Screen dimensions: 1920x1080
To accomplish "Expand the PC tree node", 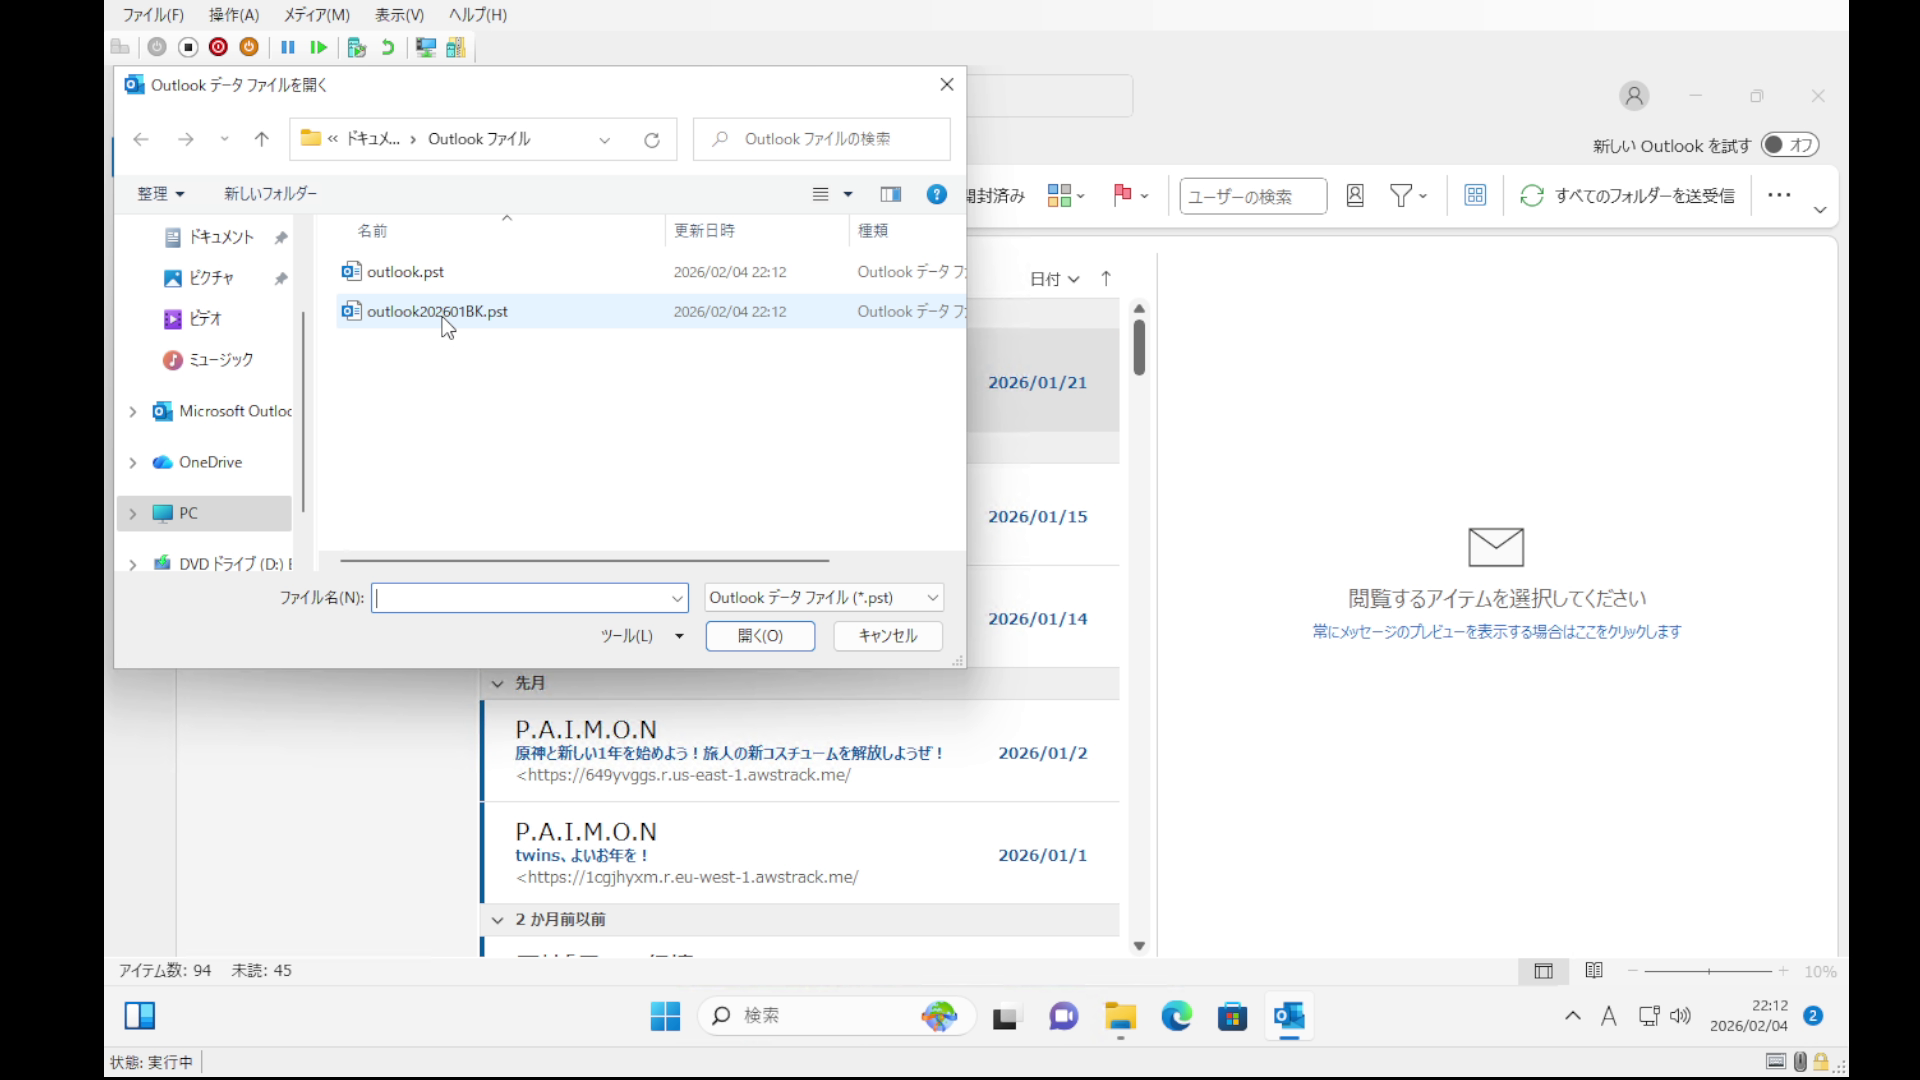I will click(x=133, y=514).
